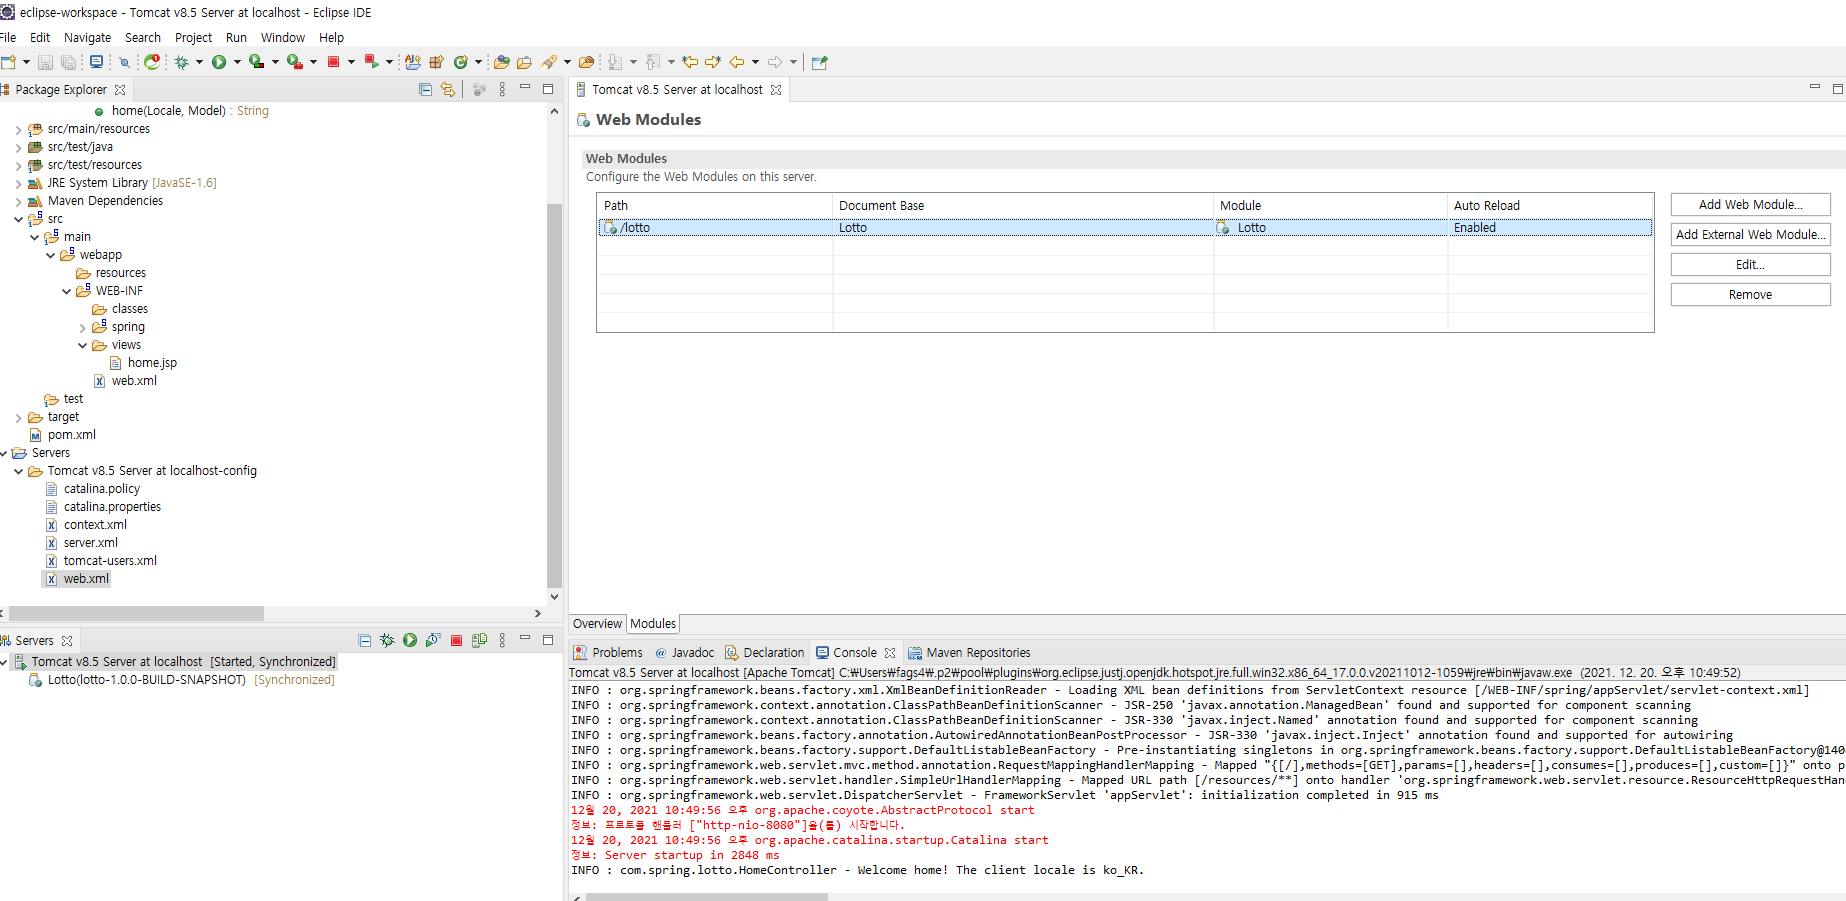Open the Window menu
This screenshot has width=1846, height=901.
[x=283, y=37]
